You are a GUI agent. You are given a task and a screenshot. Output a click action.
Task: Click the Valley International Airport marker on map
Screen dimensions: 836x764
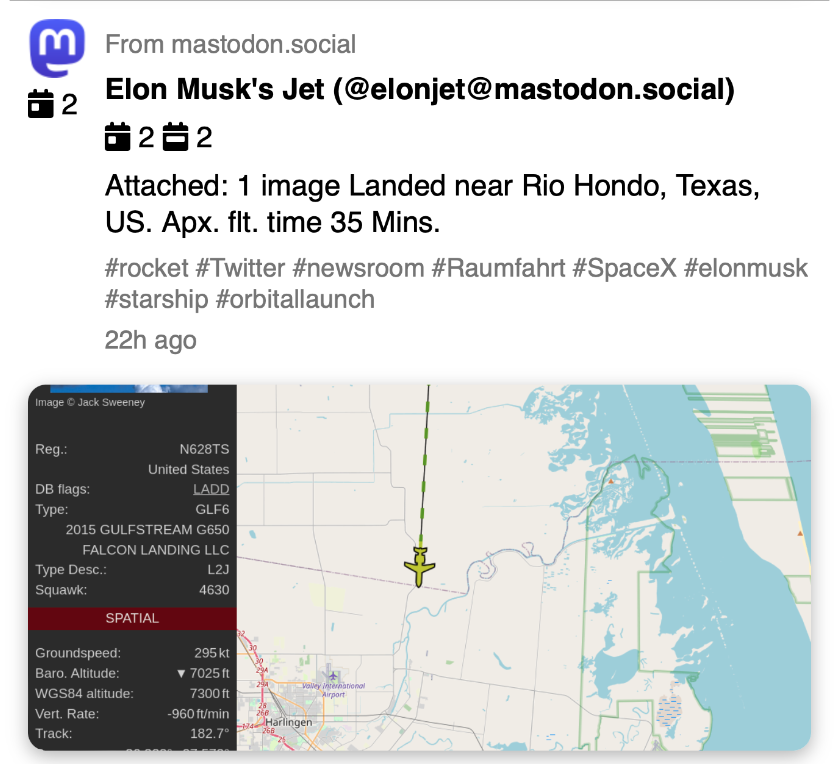click(x=326, y=671)
